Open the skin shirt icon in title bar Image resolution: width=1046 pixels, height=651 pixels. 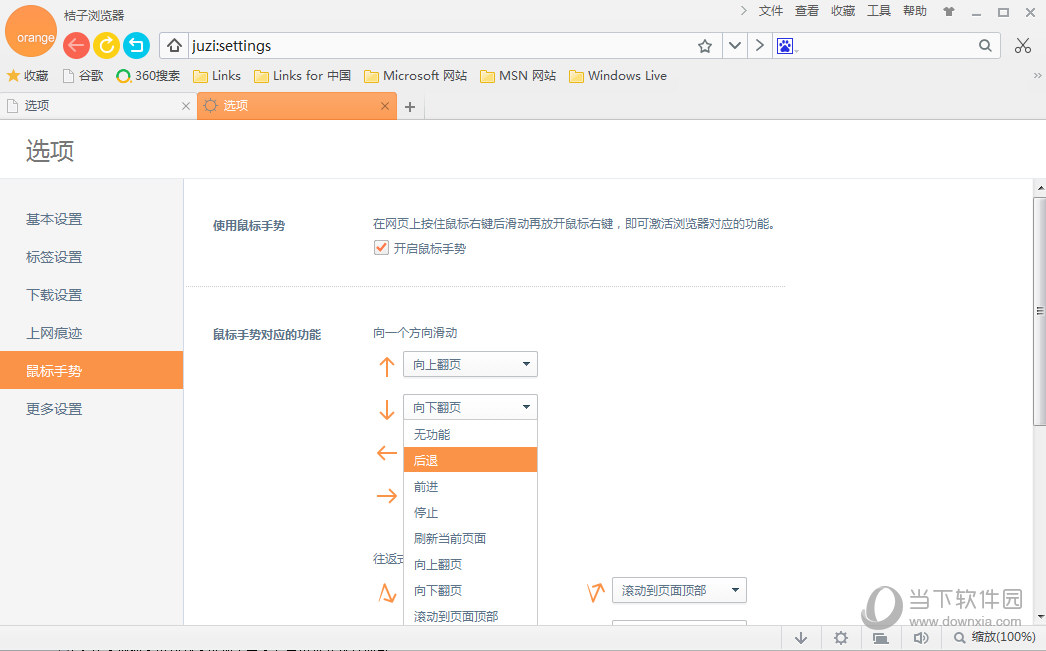click(x=949, y=12)
